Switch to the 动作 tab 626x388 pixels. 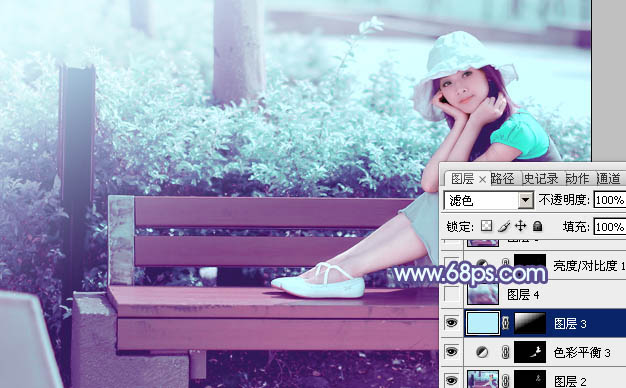pos(577,178)
